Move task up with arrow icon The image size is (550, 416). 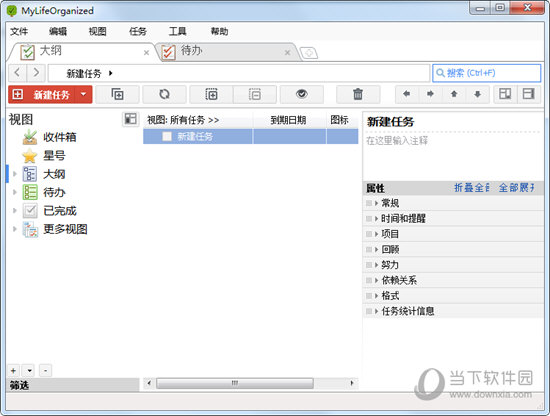click(x=454, y=94)
